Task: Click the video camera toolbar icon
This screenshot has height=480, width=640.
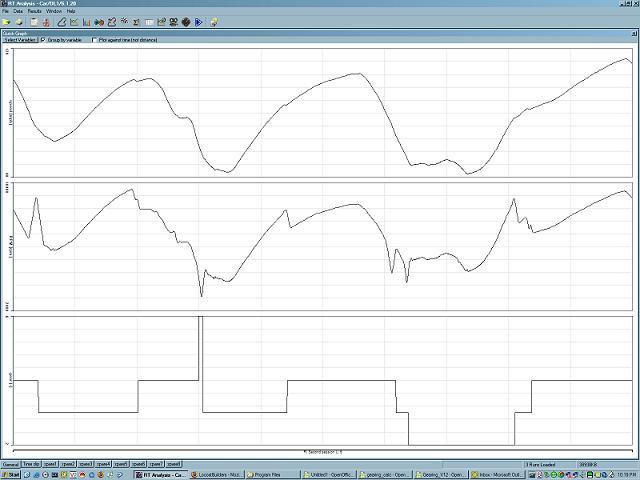Action: click(173, 21)
